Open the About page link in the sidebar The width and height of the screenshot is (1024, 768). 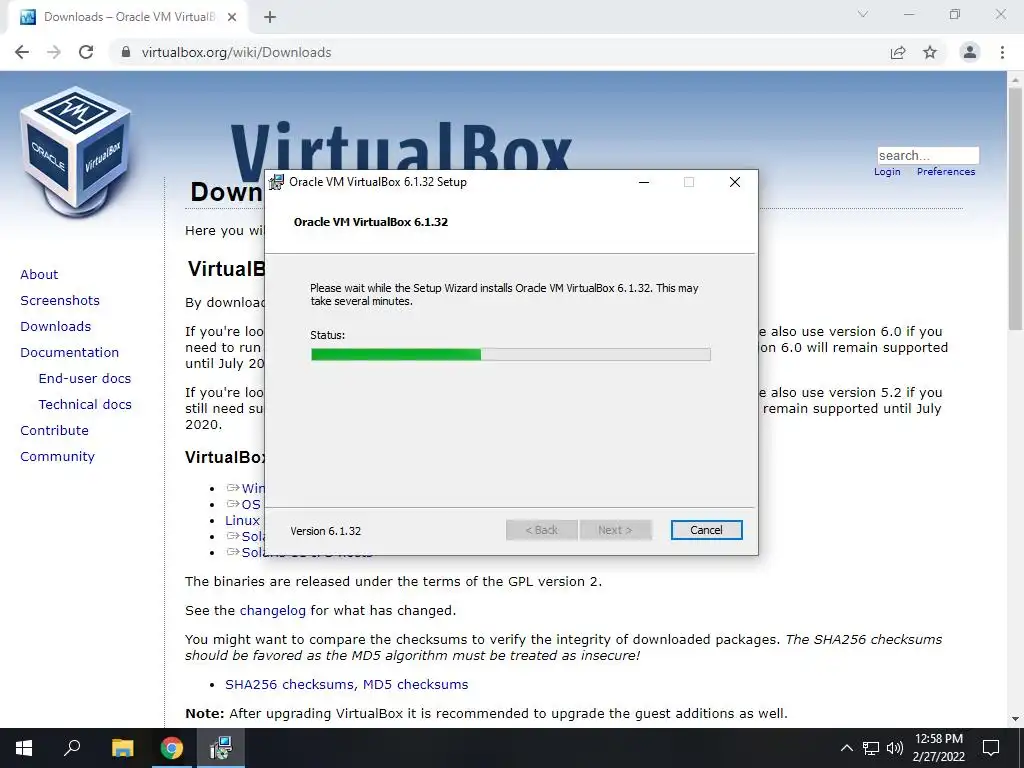(39, 274)
